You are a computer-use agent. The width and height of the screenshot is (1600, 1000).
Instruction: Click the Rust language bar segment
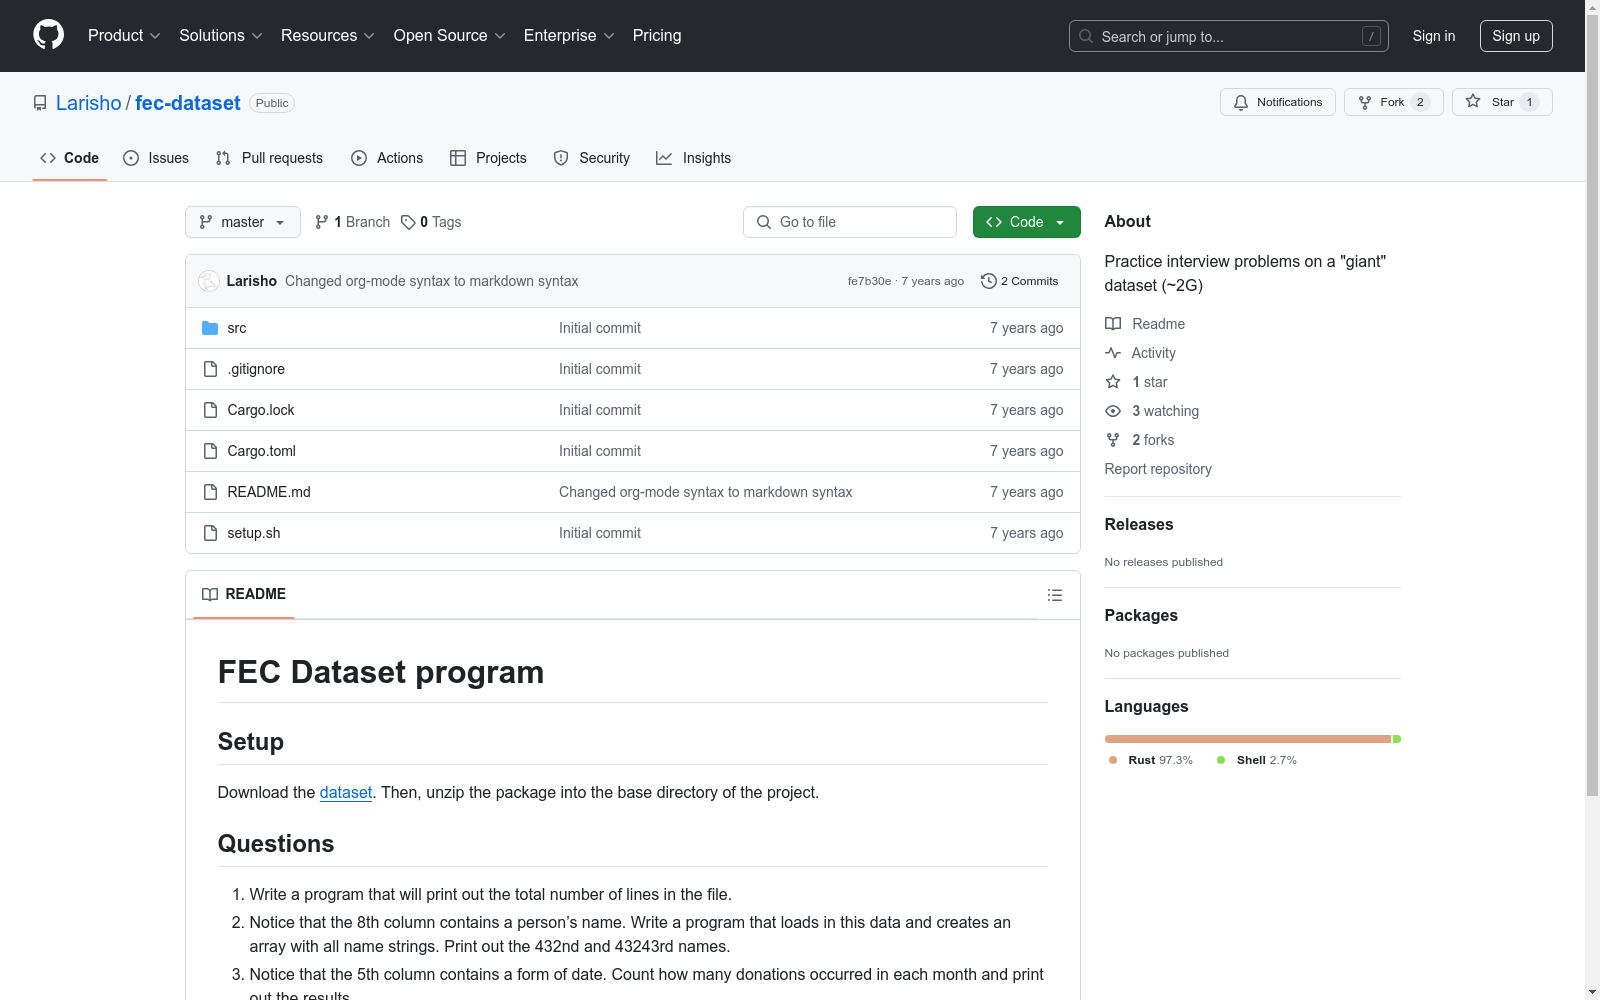(1248, 739)
